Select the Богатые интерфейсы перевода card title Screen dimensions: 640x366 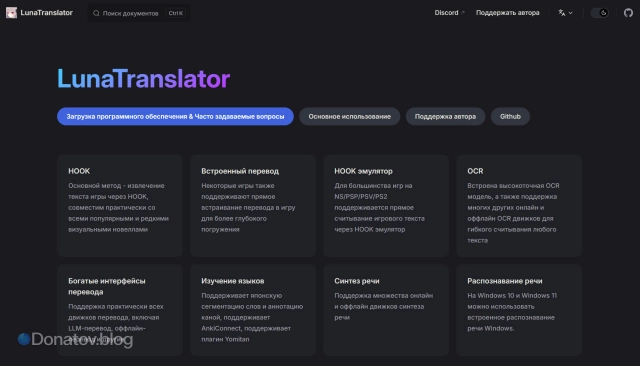point(107,286)
